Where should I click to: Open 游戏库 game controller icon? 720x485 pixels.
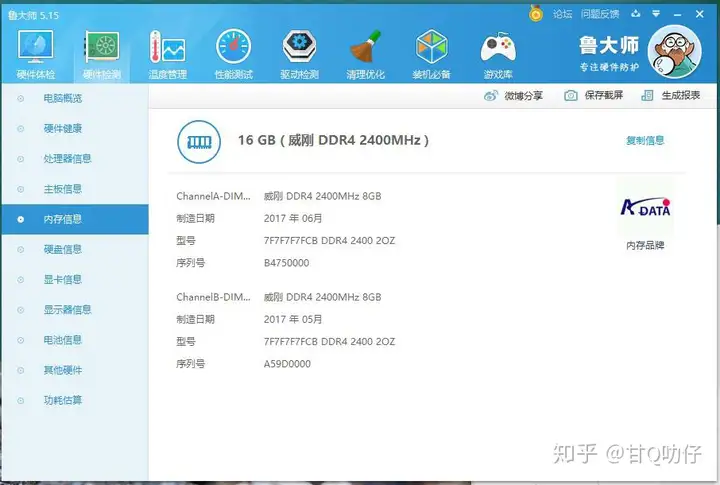[x=498, y=47]
